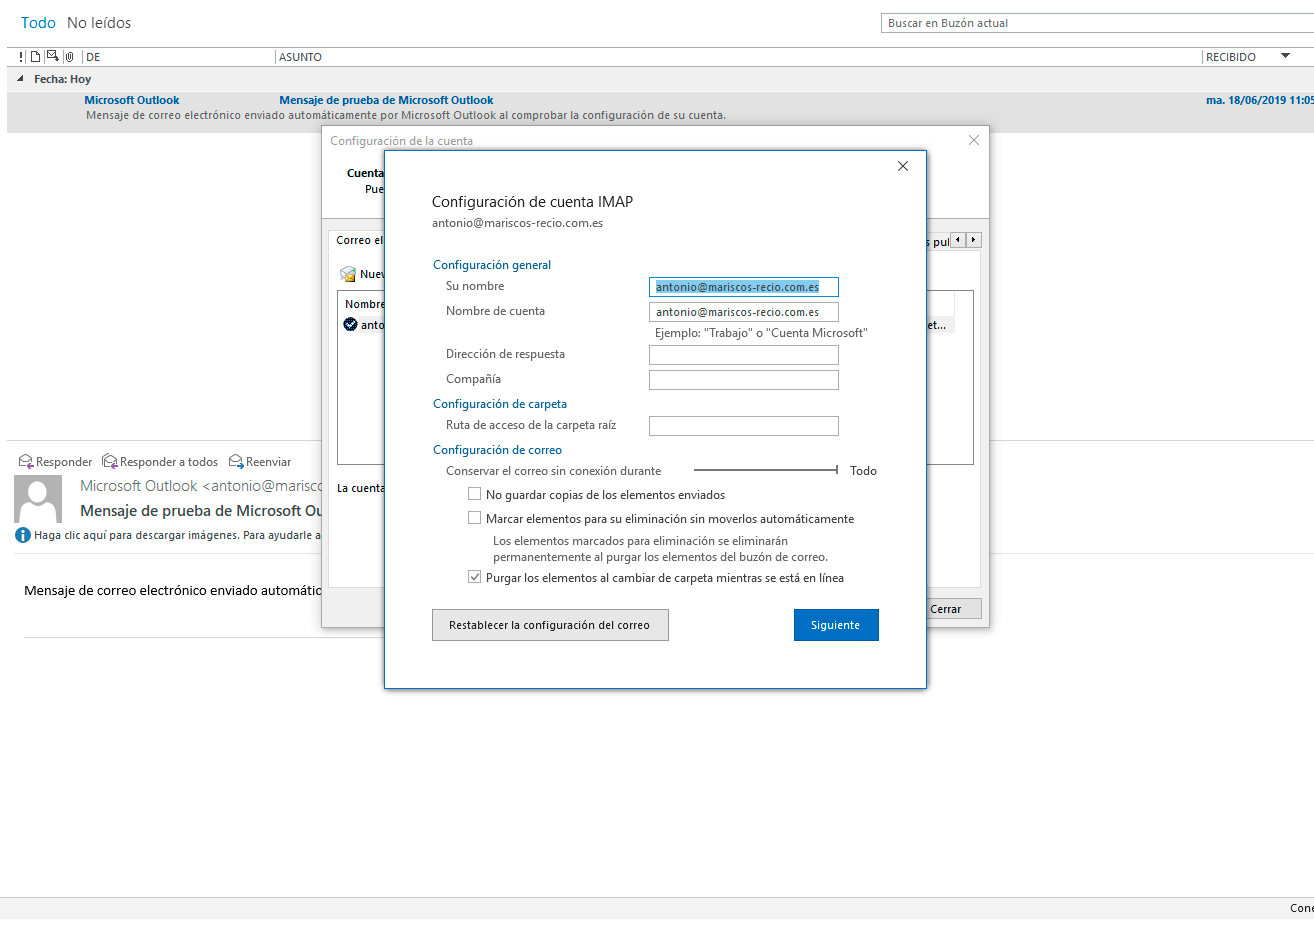Switch to the Todo filter tab
Image resolution: width=1314 pixels, height=930 pixels.
click(38, 22)
